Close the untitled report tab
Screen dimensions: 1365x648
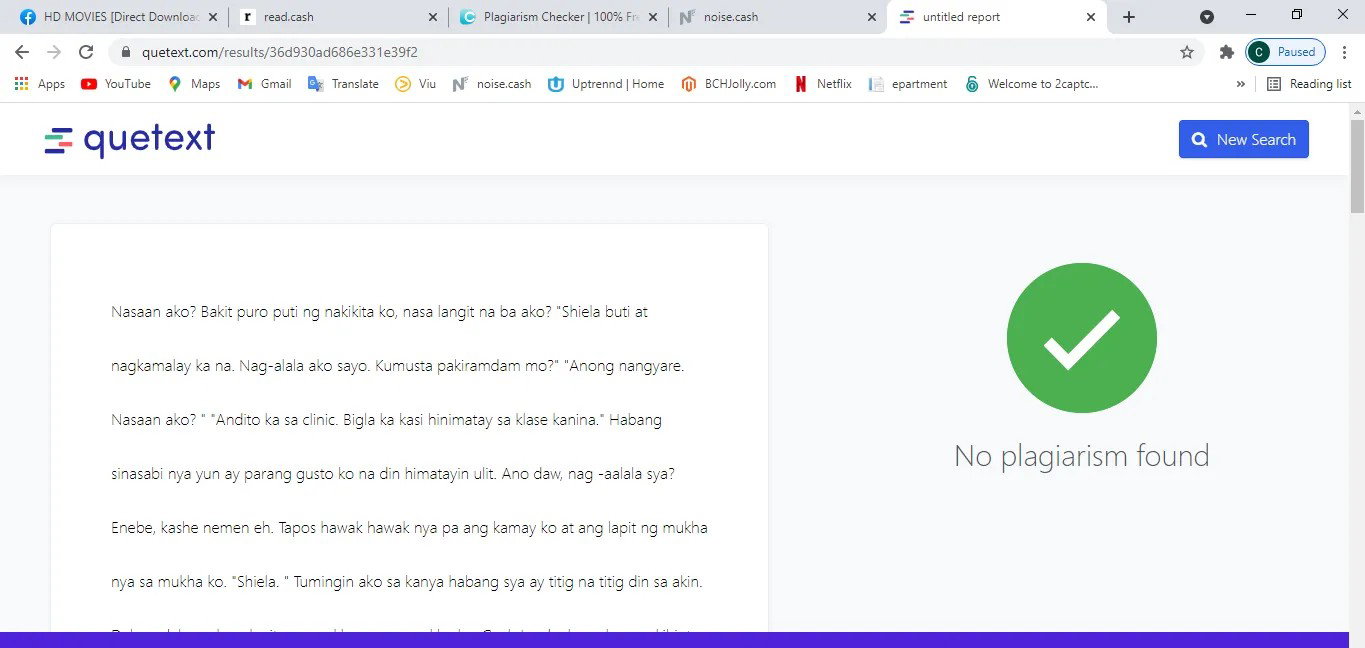[x=1091, y=17]
